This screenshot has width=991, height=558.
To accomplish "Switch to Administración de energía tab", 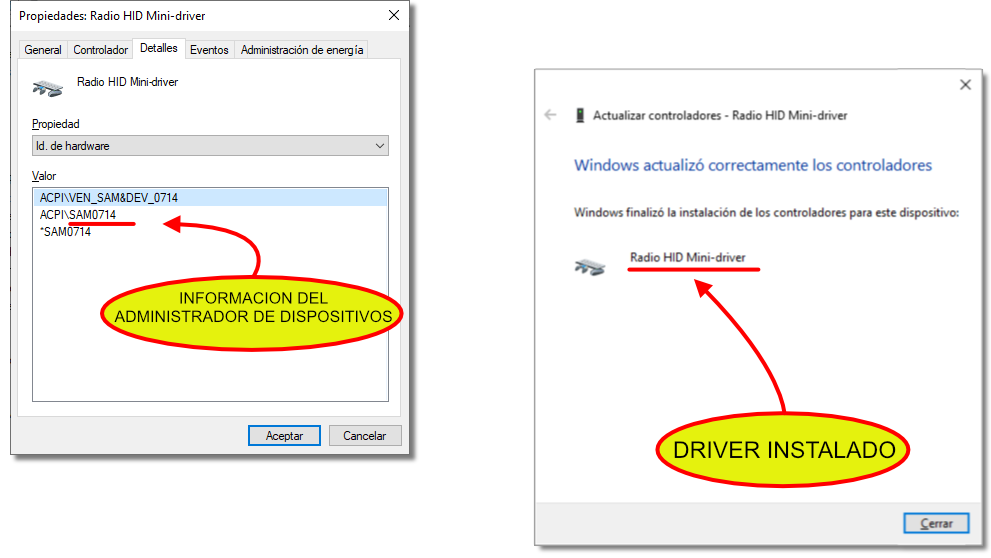I will 301,50.
